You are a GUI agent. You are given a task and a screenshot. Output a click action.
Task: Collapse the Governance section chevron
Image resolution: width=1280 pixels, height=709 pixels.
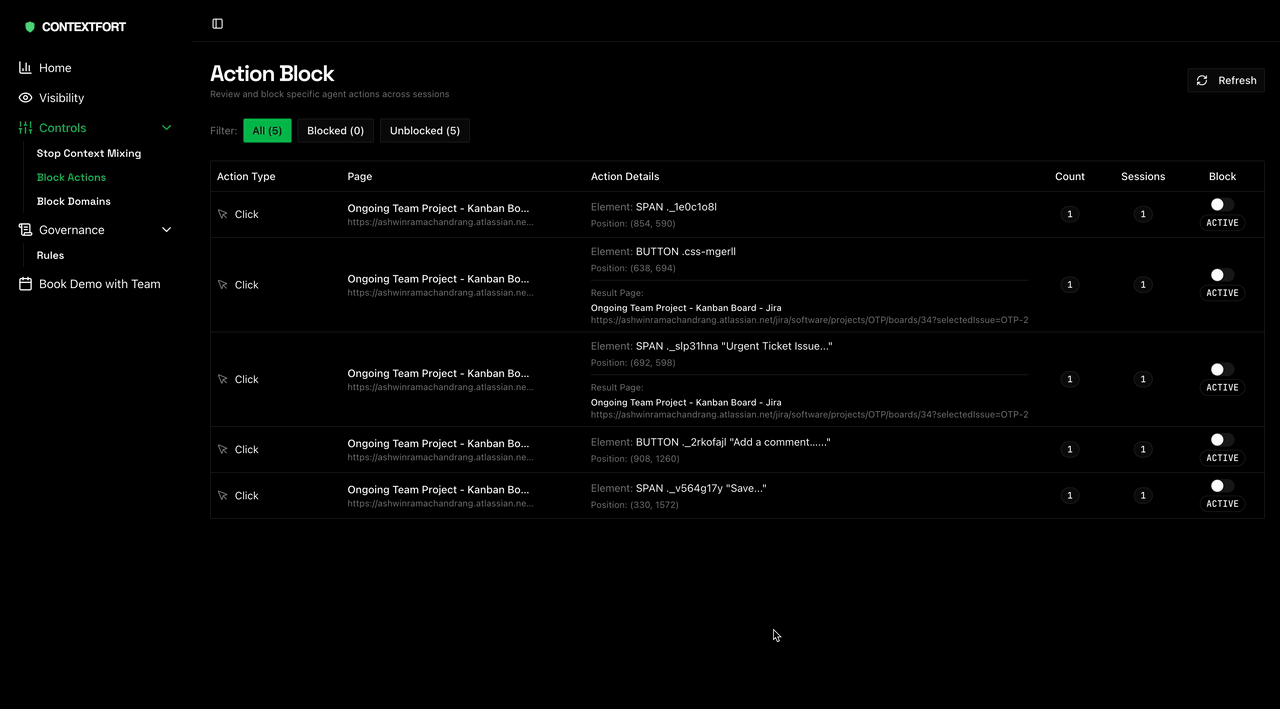pyautogui.click(x=167, y=230)
